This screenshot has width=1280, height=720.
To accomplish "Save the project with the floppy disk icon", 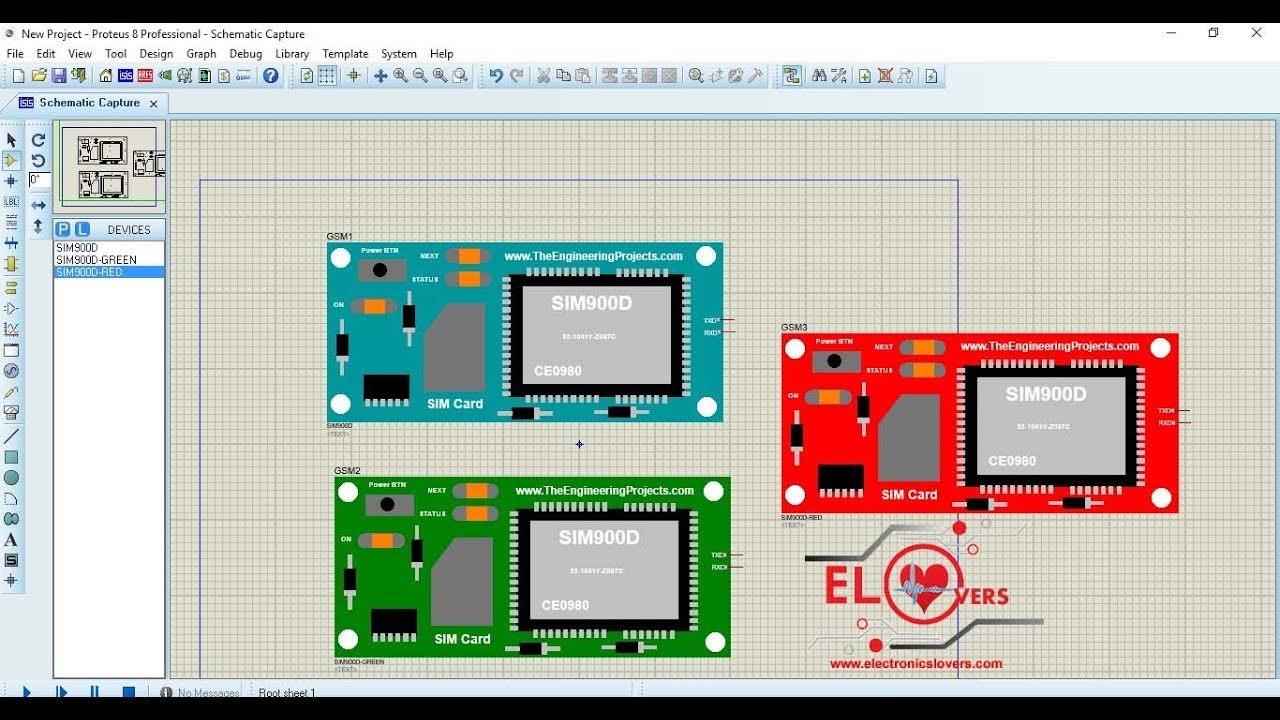I will click(59, 76).
